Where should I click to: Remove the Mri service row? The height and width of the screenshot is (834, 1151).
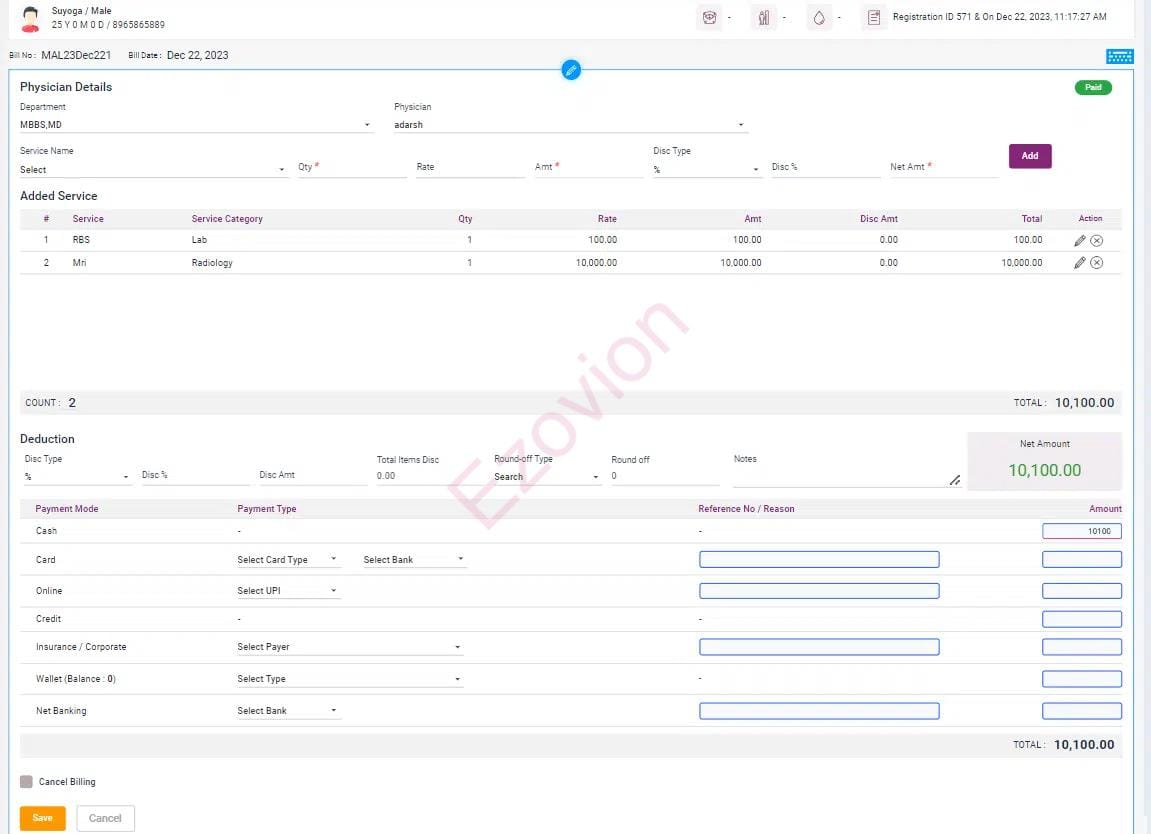1096,263
